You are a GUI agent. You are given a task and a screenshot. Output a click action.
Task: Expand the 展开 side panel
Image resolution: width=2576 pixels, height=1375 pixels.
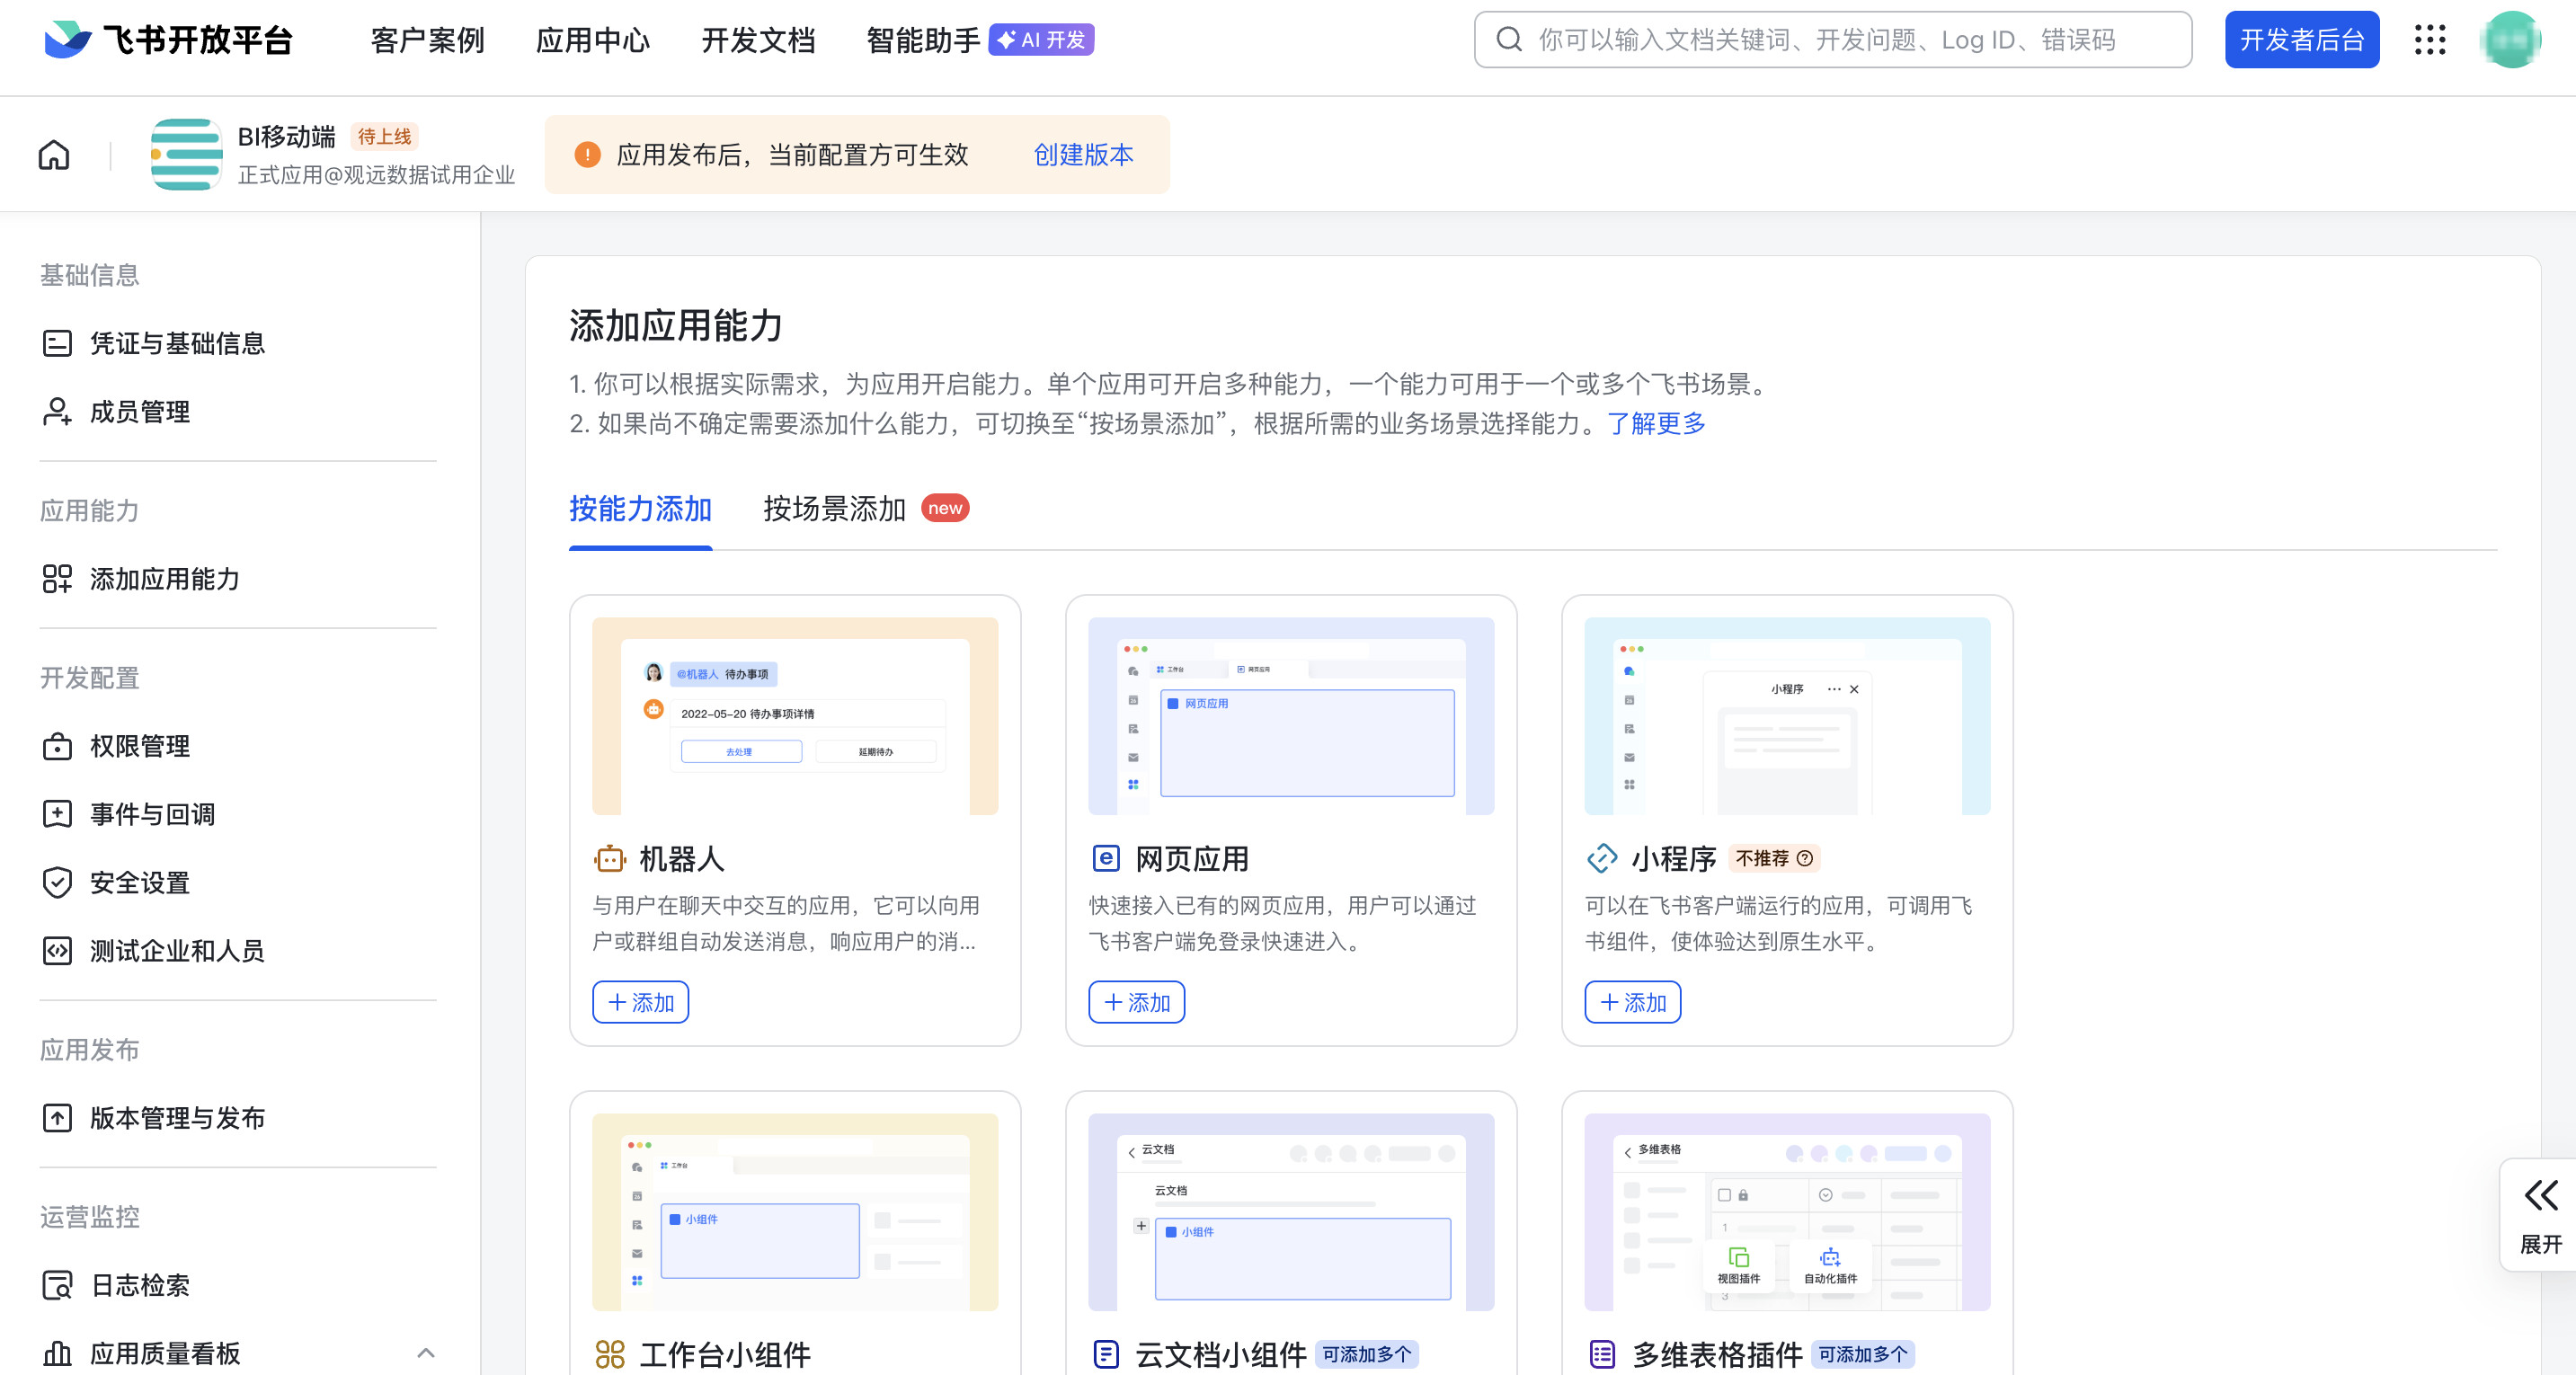[x=2540, y=1215]
